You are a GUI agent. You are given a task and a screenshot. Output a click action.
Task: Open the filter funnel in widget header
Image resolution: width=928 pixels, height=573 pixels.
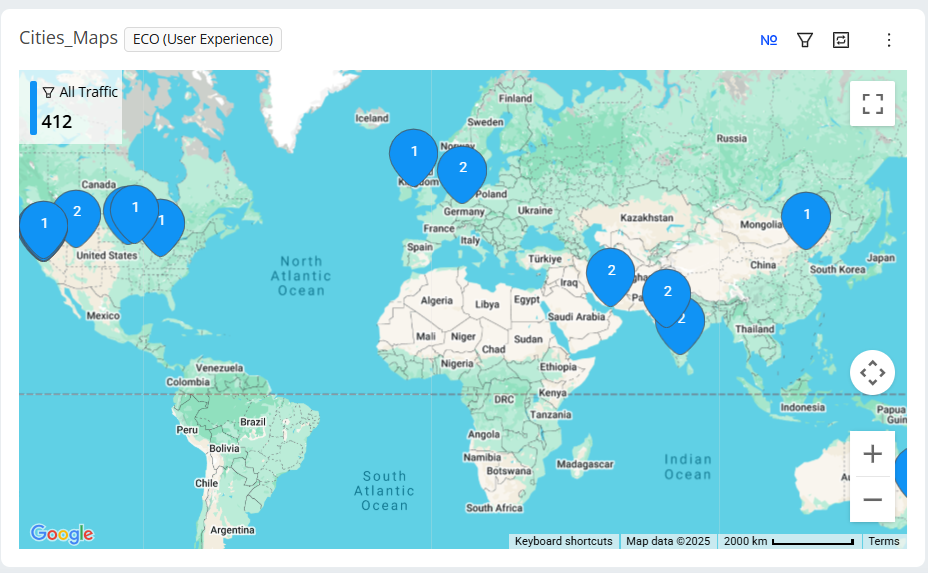[x=804, y=40]
